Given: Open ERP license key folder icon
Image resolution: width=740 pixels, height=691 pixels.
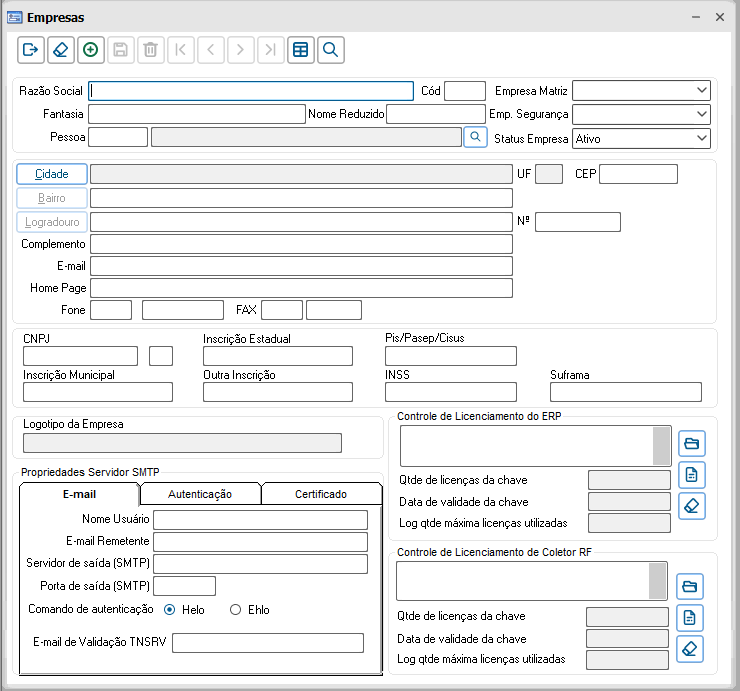Looking at the screenshot, I should pyautogui.click(x=691, y=443).
